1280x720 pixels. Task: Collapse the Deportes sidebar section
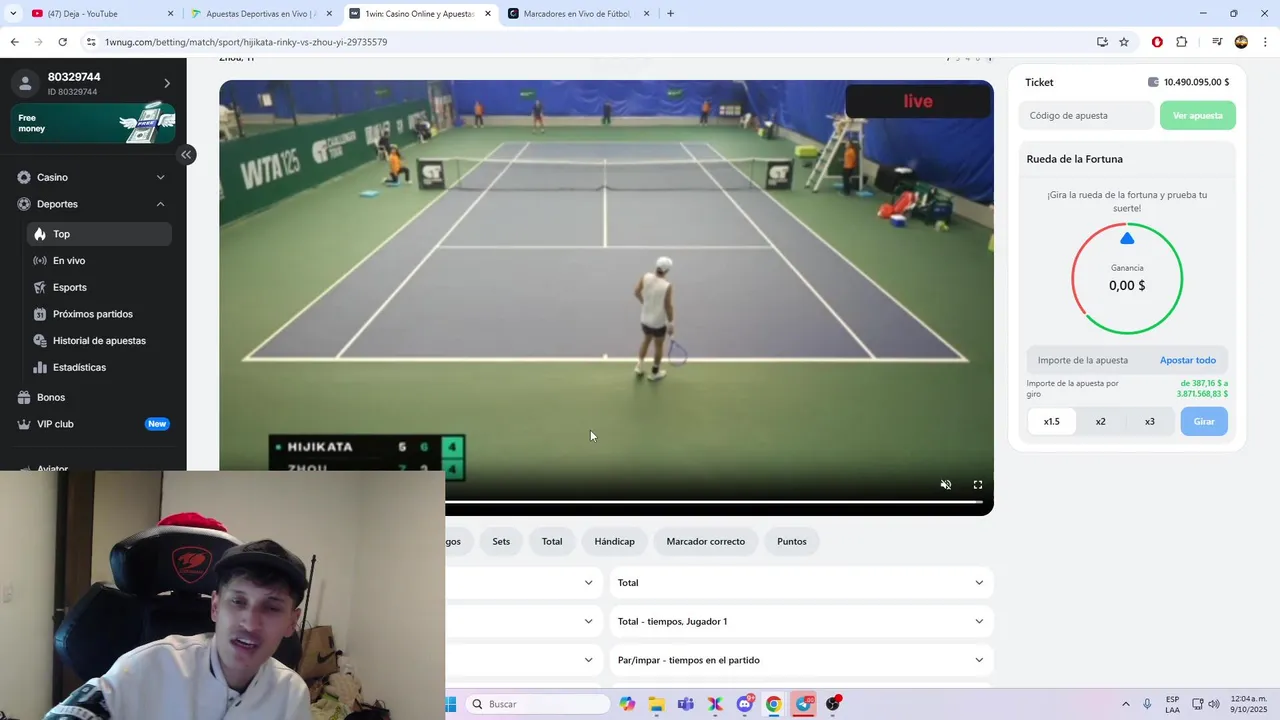point(161,204)
